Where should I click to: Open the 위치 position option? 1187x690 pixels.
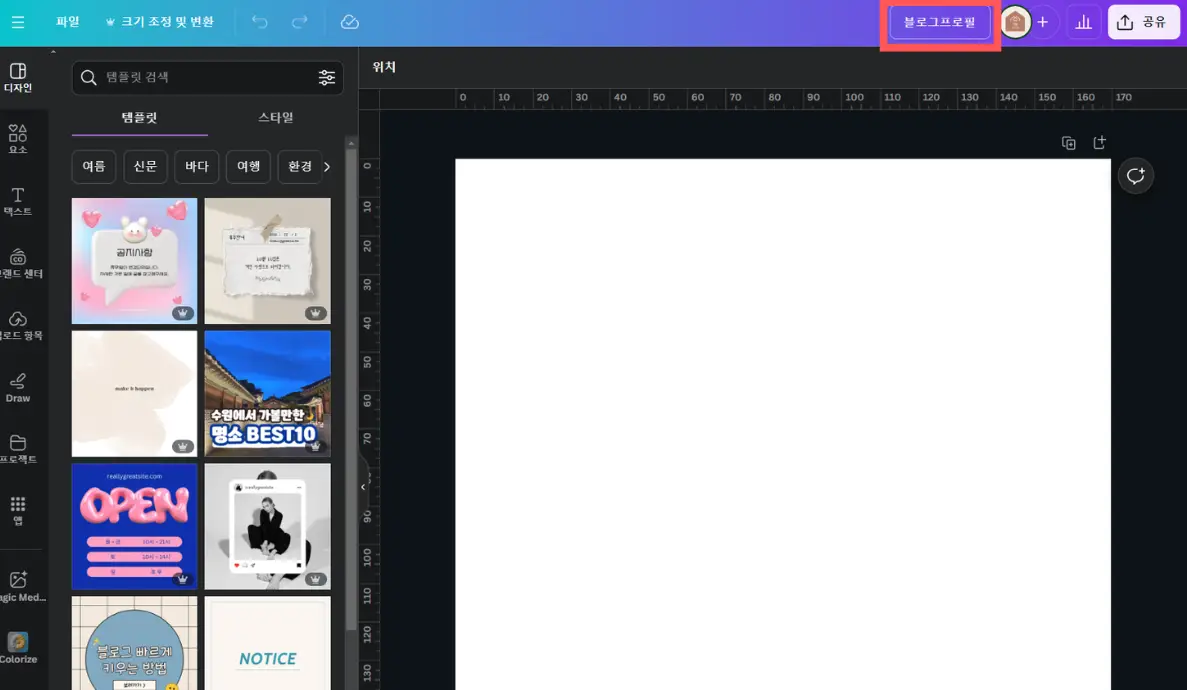(384, 67)
